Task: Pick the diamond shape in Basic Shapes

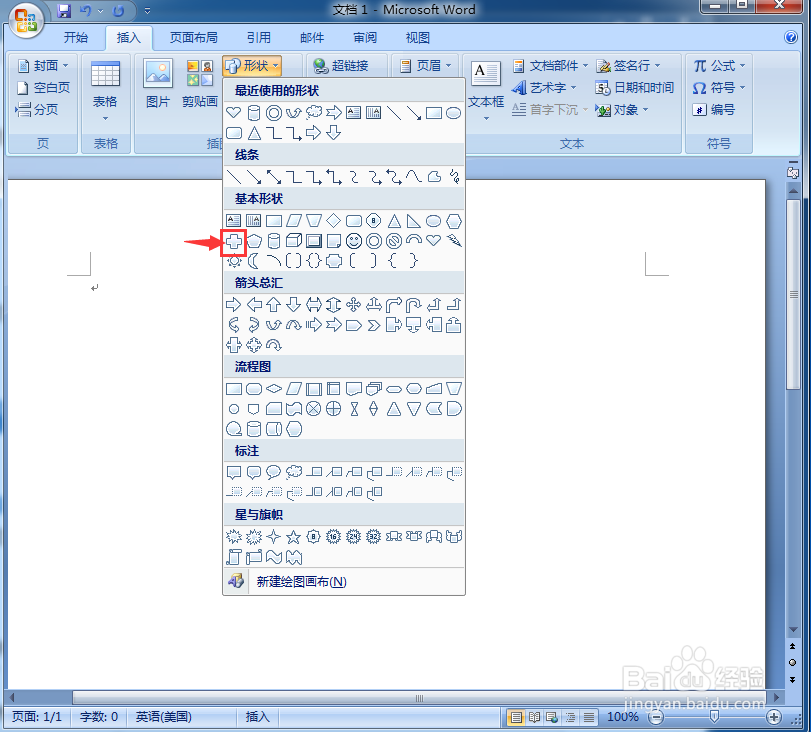Action: [x=334, y=221]
